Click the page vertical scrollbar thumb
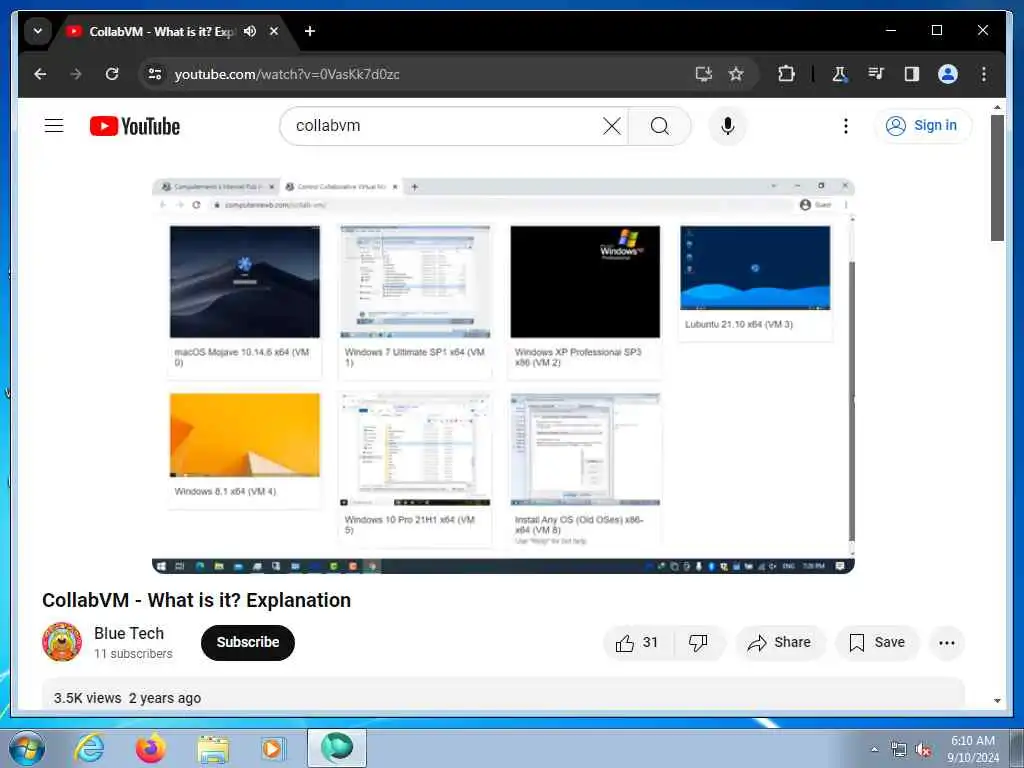The height and width of the screenshot is (768, 1024). pyautogui.click(x=997, y=178)
